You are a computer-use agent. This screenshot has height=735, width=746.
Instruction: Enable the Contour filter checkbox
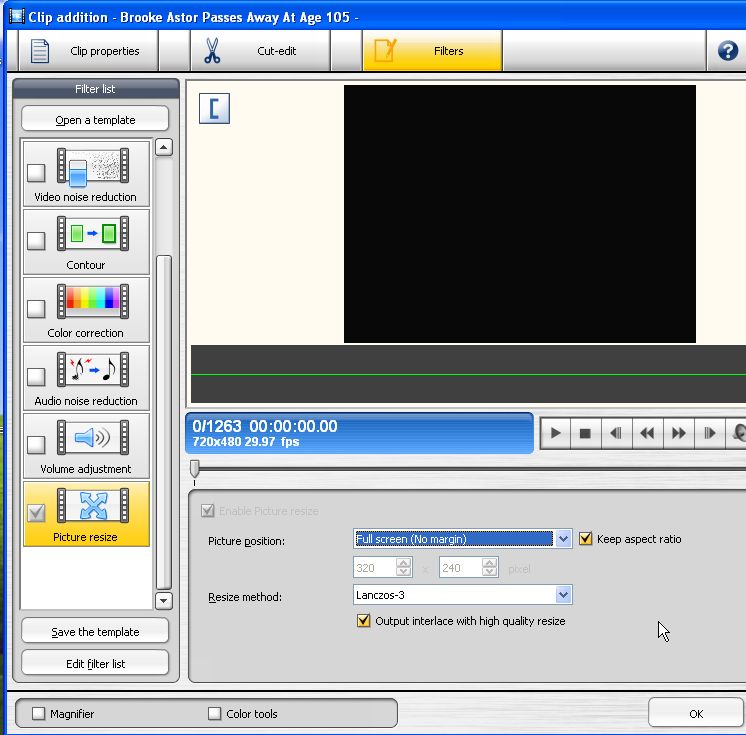36,241
